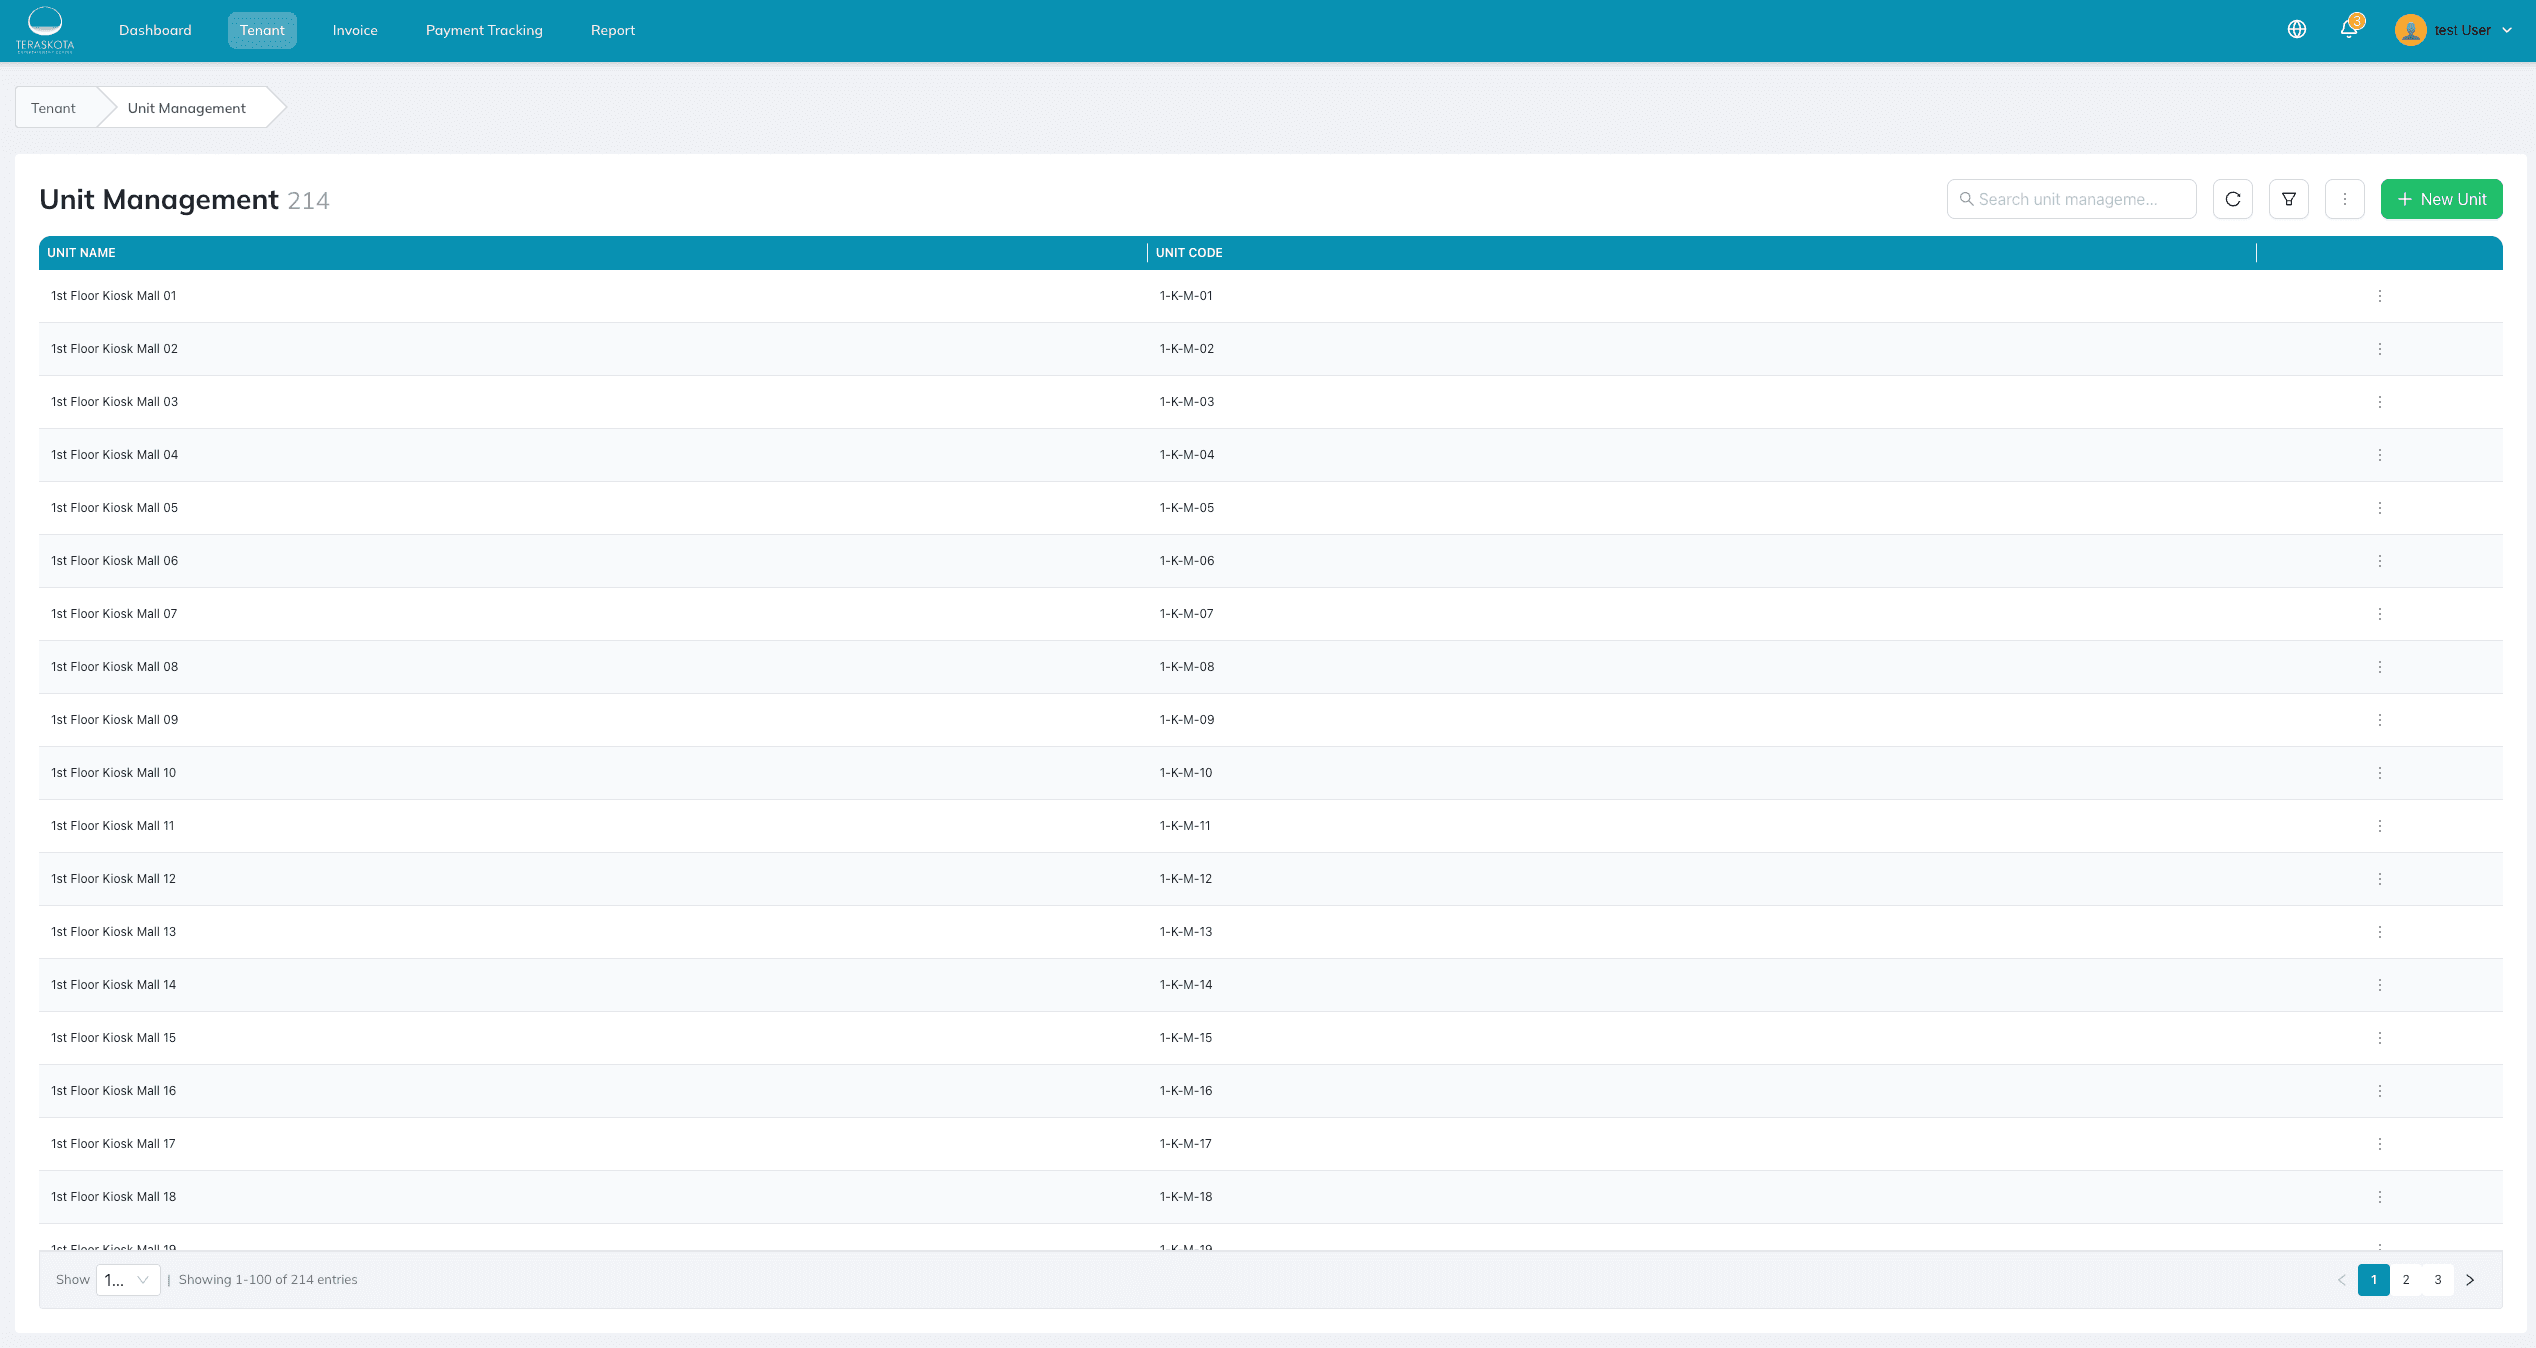This screenshot has width=2536, height=1348.
Task: Select page 3 of the pagination
Action: click(x=2438, y=1280)
